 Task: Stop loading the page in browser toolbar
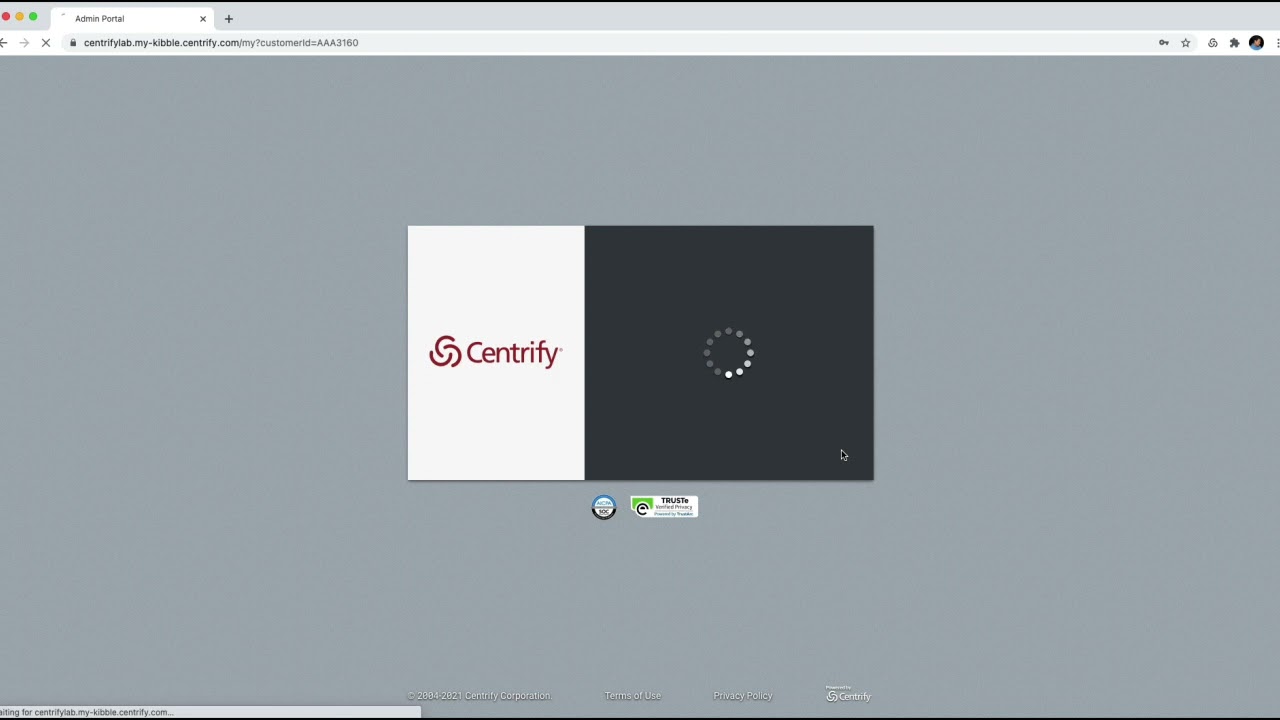coord(45,43)
